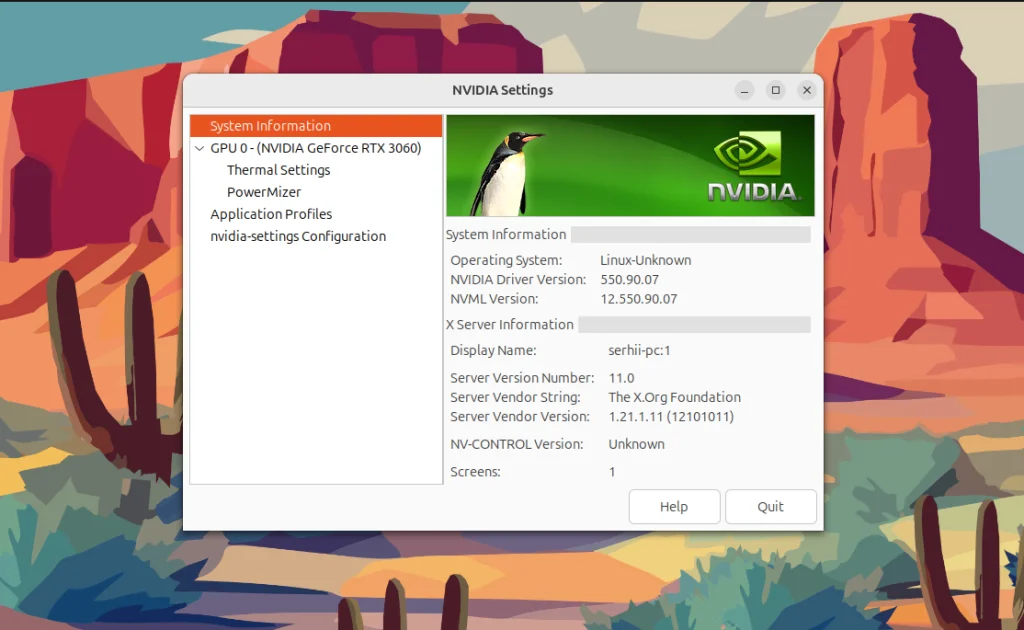The image size is (1024, 630).
Task: Click the Linux-Unknown operating system value
Action: tap(645, 260)
